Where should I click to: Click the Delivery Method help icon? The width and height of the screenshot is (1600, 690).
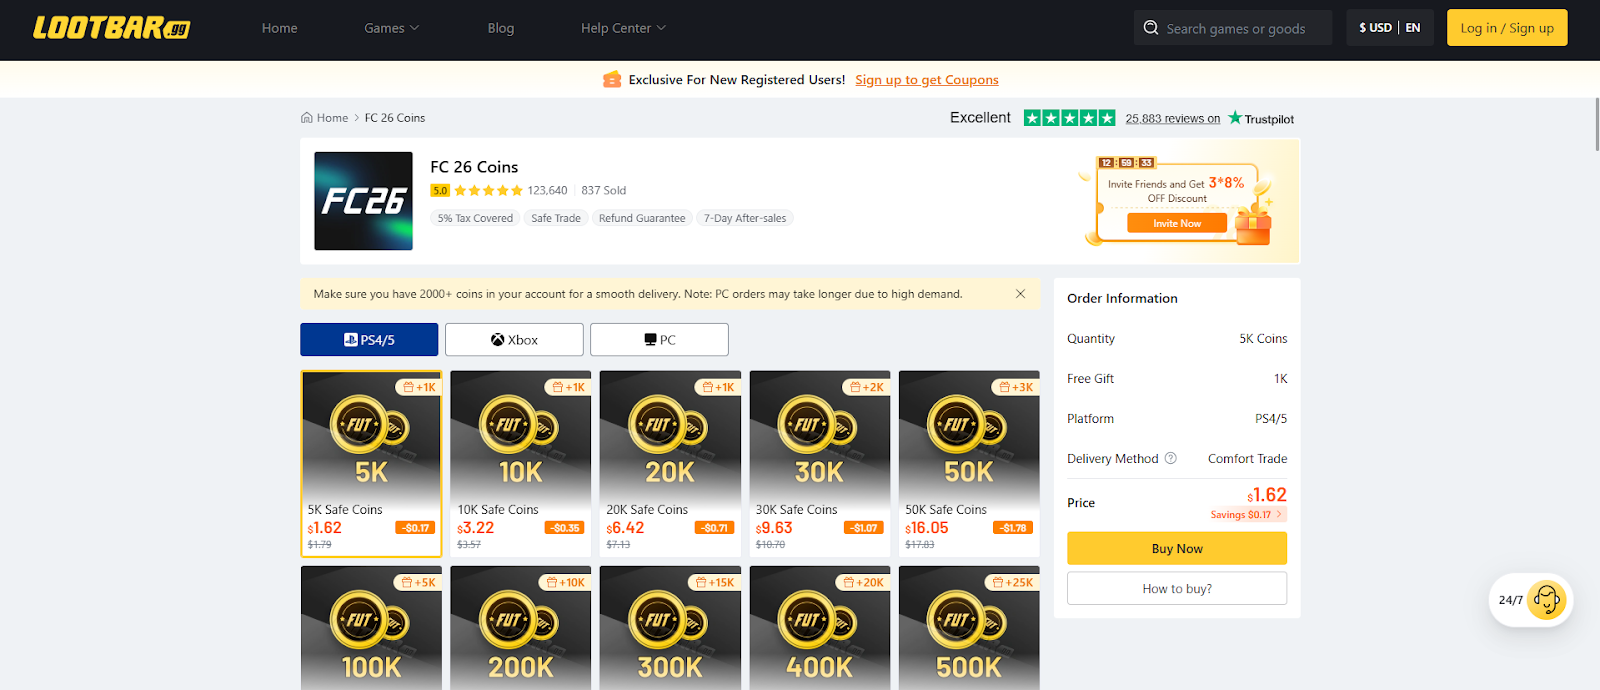tap(1171, 459)
